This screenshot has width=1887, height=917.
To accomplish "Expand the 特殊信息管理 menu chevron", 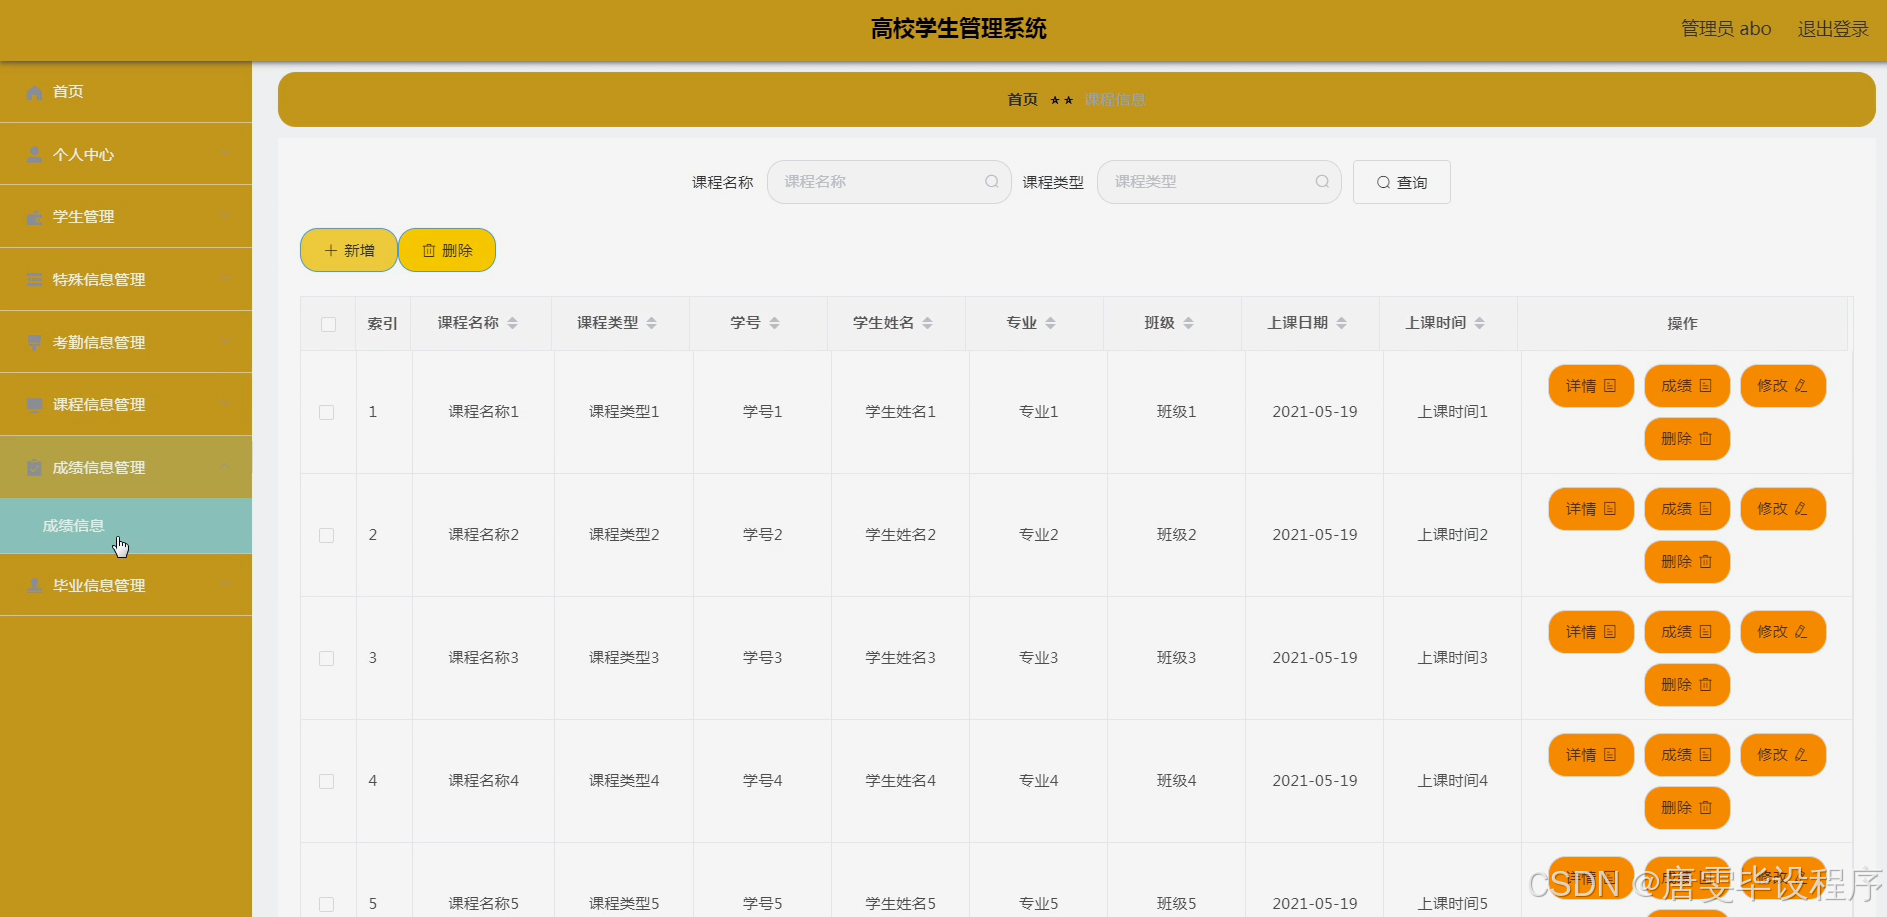I will pos(226,279).
